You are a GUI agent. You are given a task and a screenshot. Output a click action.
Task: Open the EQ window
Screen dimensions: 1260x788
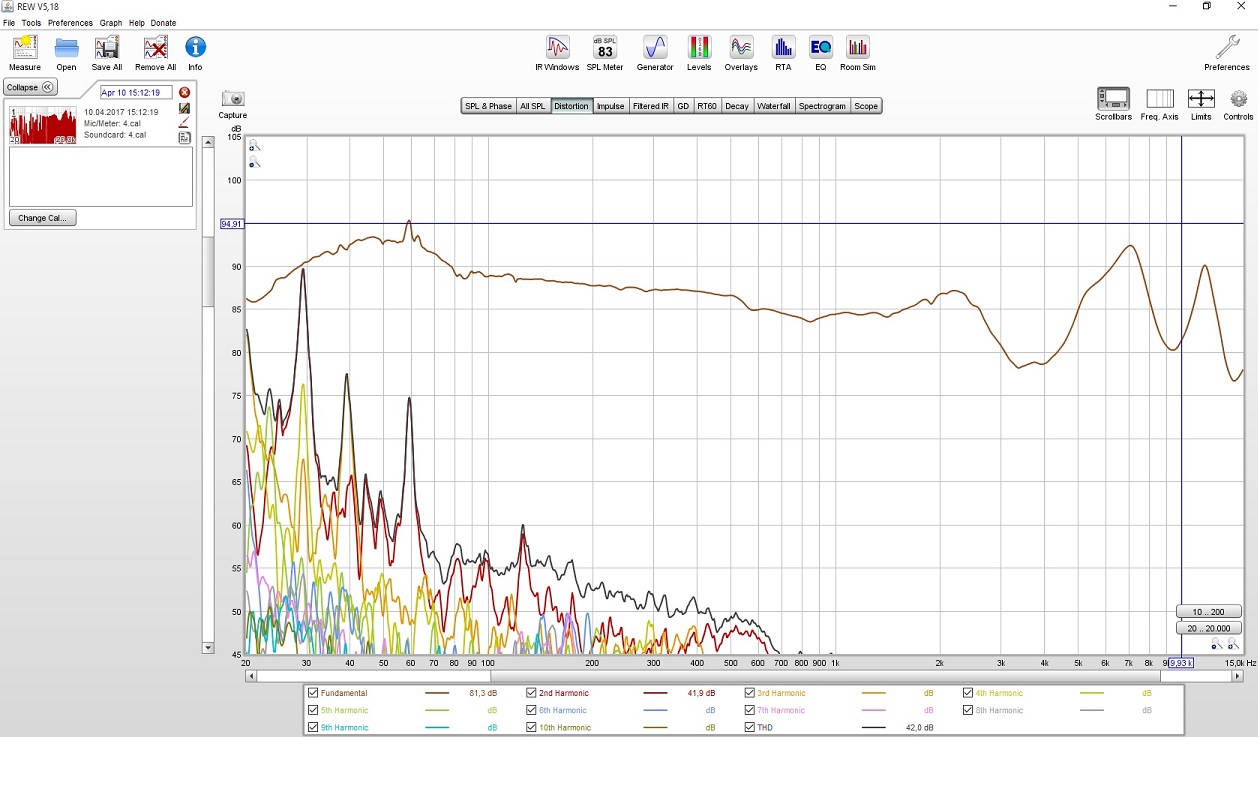coord(820,48)
